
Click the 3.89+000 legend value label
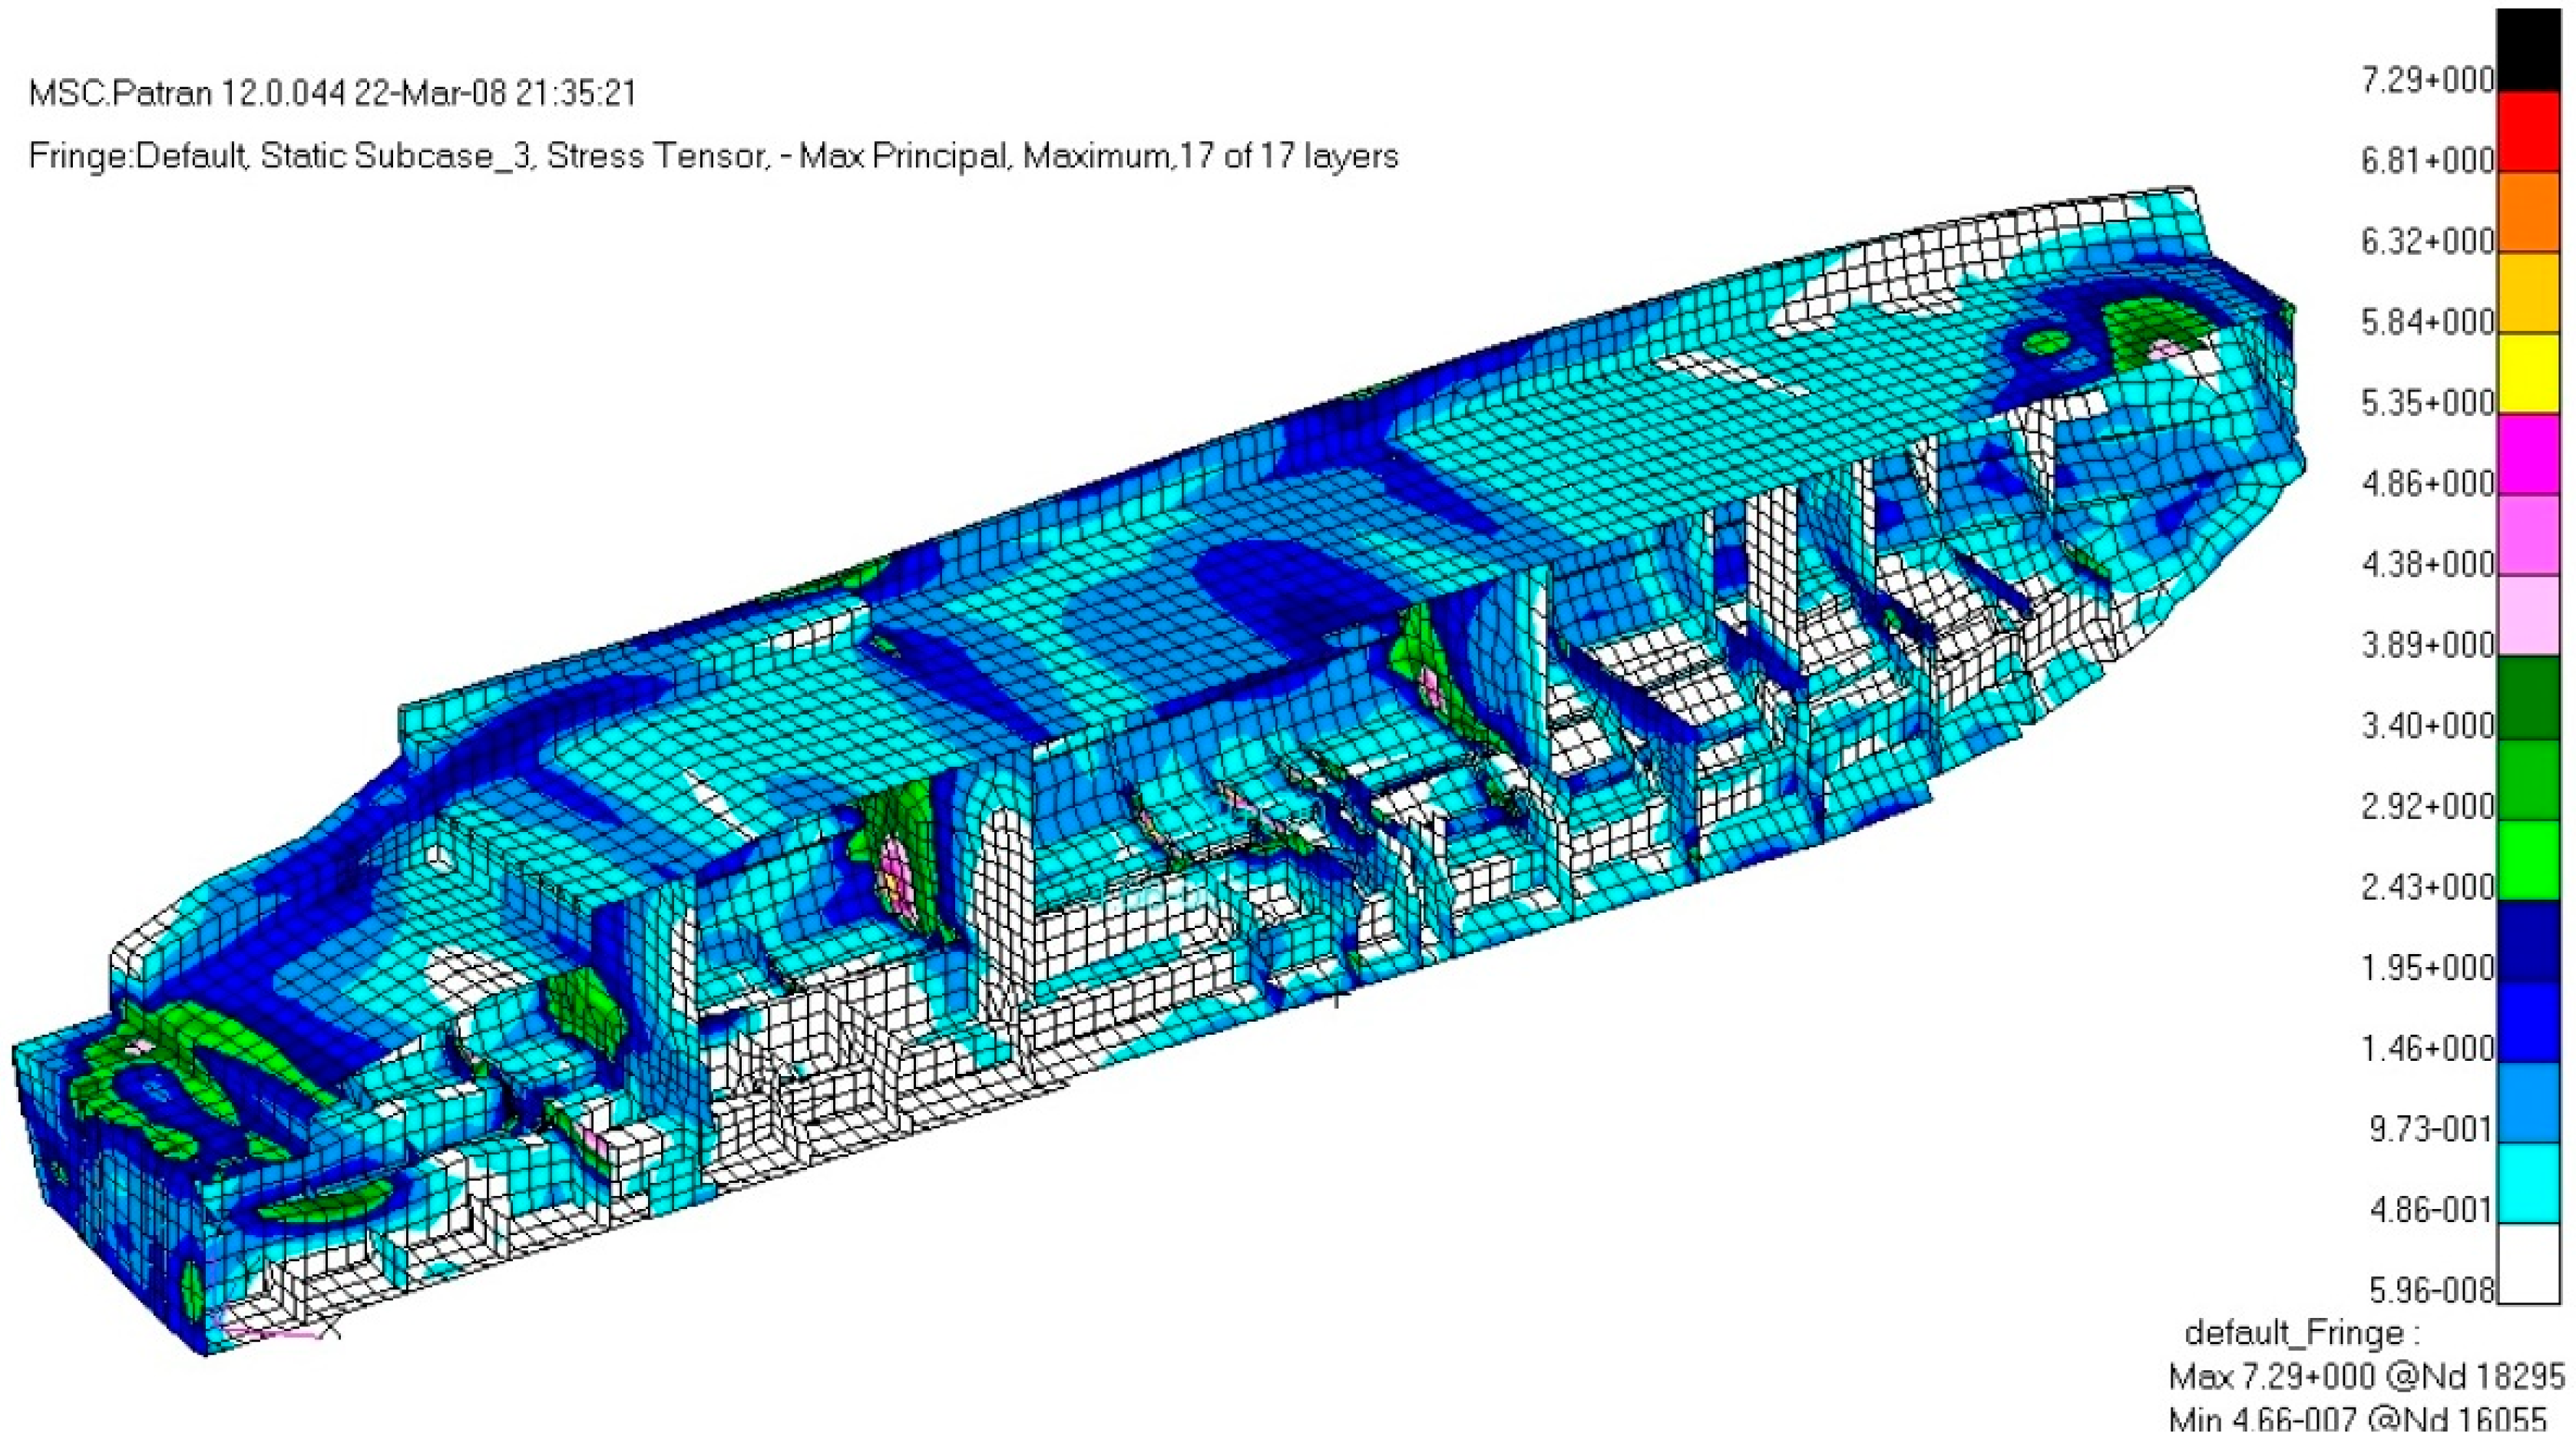point(2427,645)
